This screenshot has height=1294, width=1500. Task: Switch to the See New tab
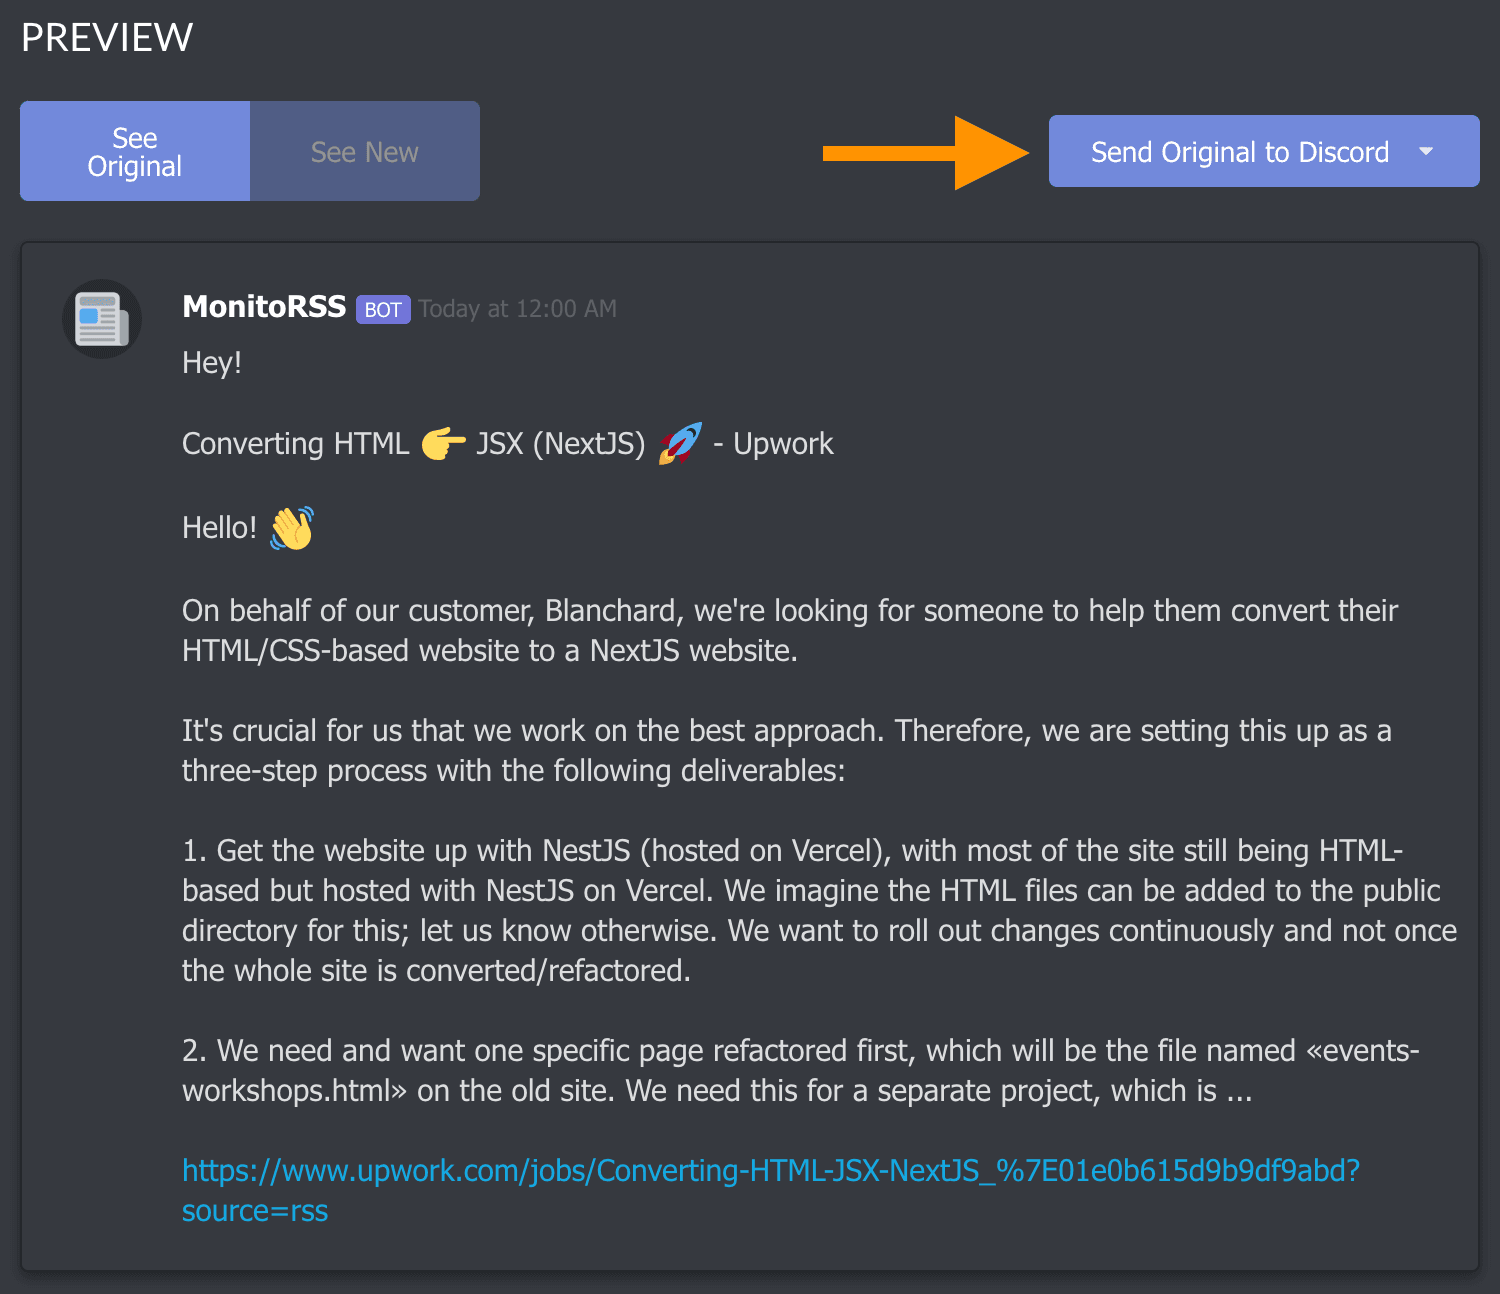364,152
